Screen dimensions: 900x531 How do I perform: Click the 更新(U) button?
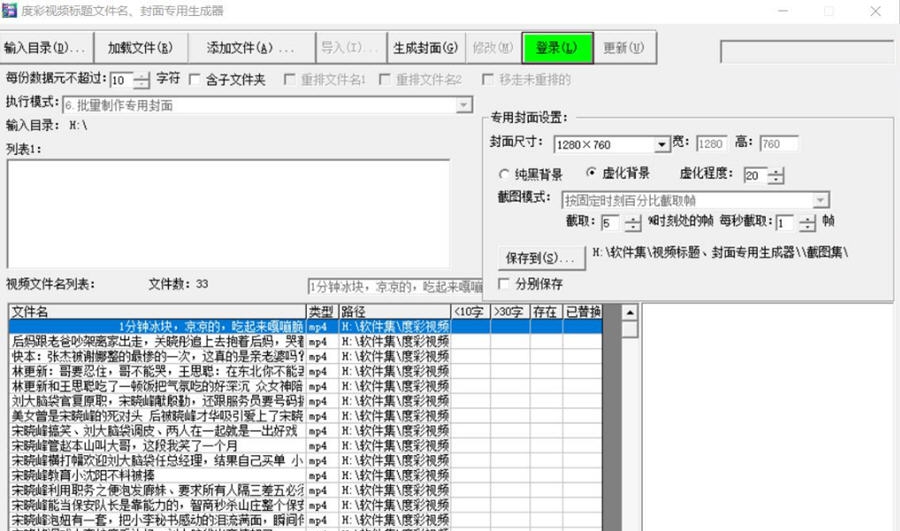pos(624,48)
